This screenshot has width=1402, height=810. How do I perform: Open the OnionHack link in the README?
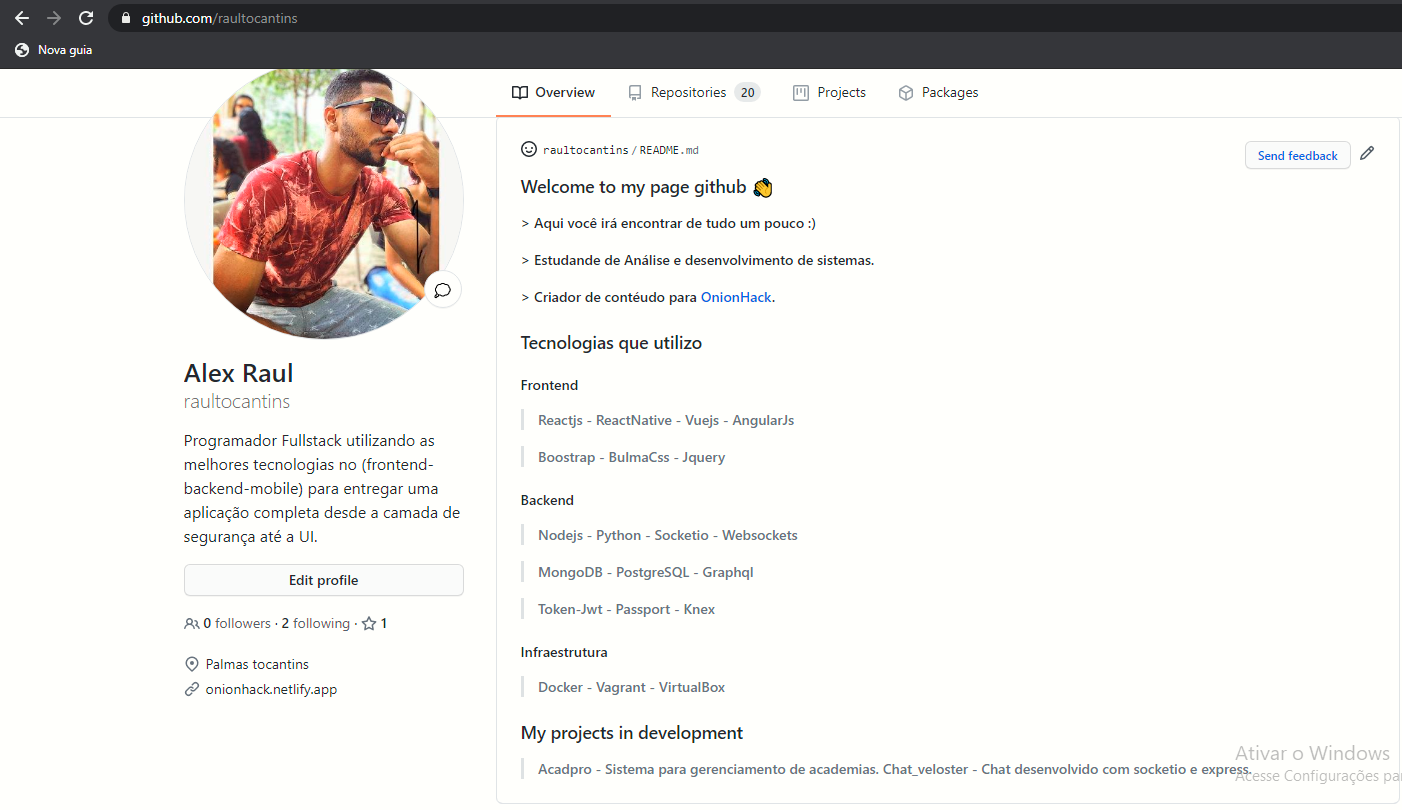click(736, 297)
